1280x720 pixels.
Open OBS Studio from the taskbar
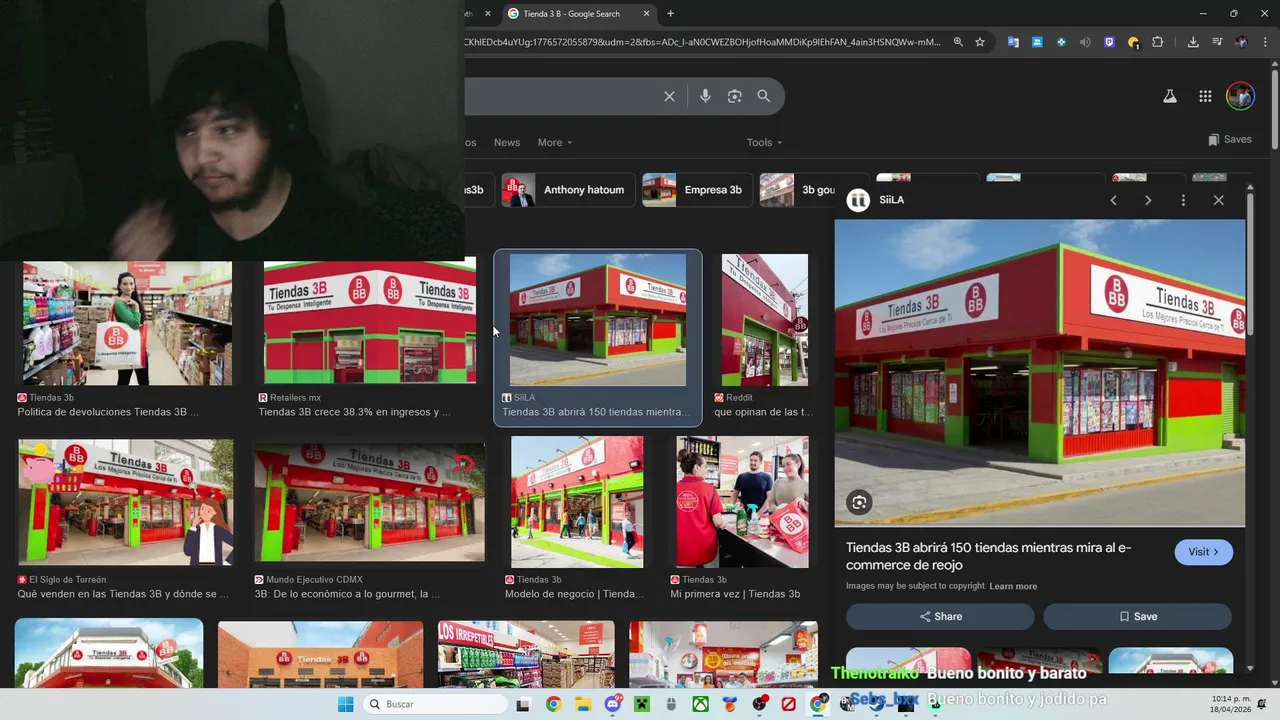759,704
